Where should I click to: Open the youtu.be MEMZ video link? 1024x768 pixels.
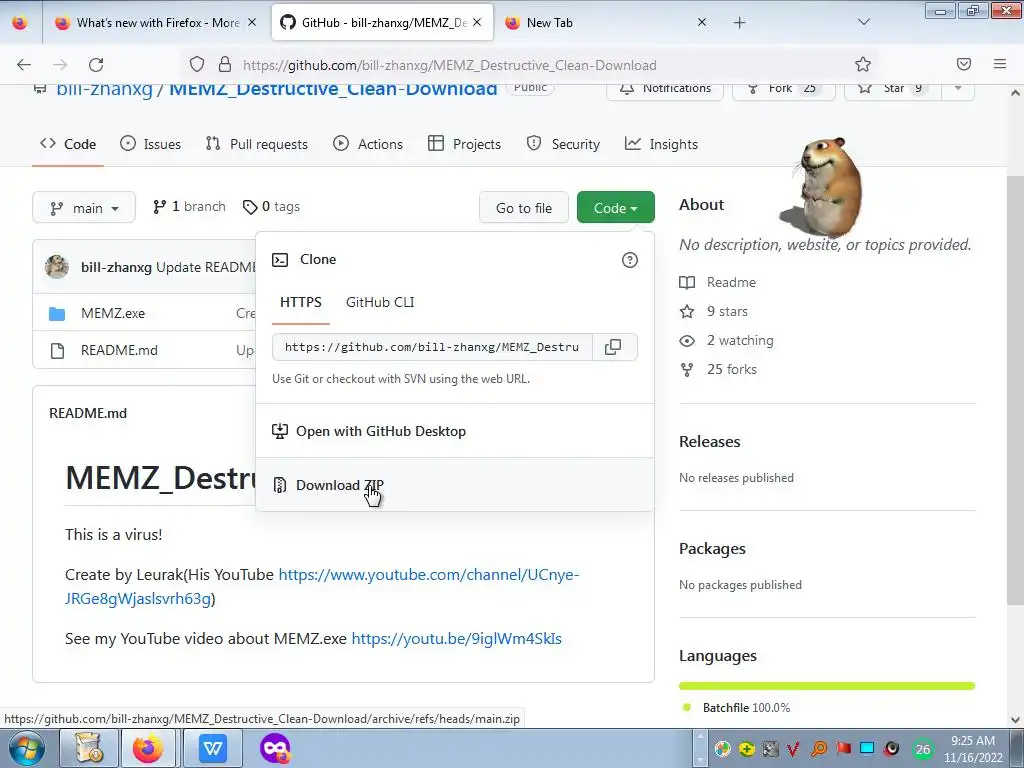tap(456, 639)
